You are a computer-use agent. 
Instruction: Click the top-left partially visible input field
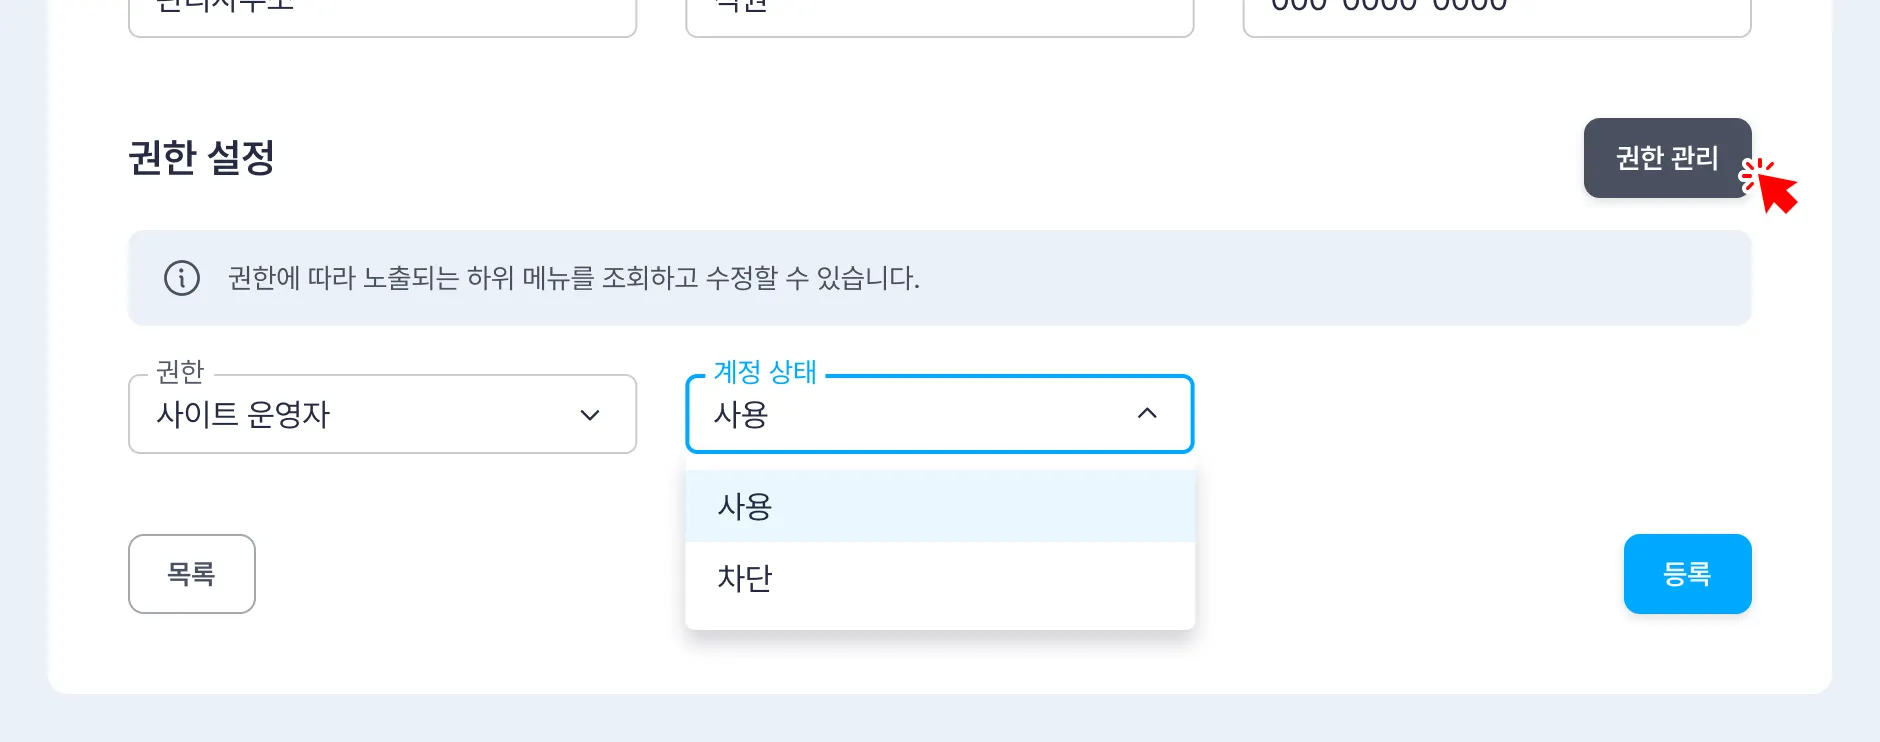click(382, 14)
